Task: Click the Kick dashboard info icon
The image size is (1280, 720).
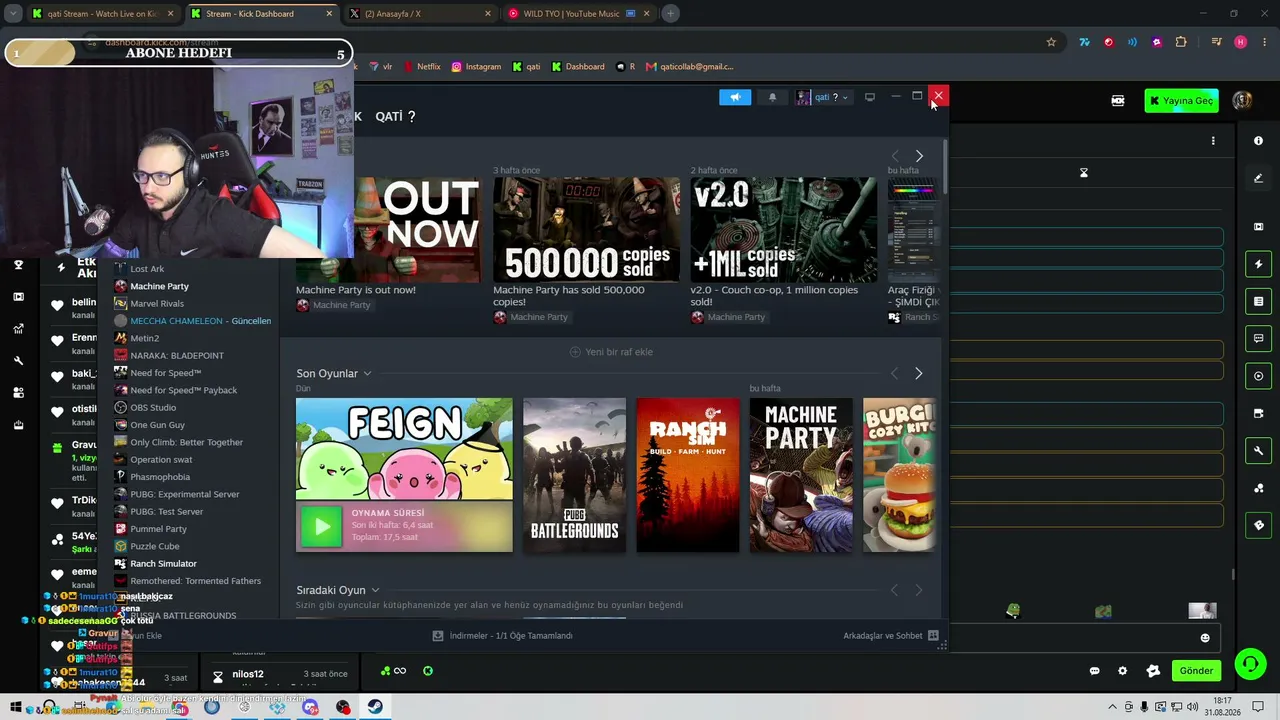Action: (1258, 141)
